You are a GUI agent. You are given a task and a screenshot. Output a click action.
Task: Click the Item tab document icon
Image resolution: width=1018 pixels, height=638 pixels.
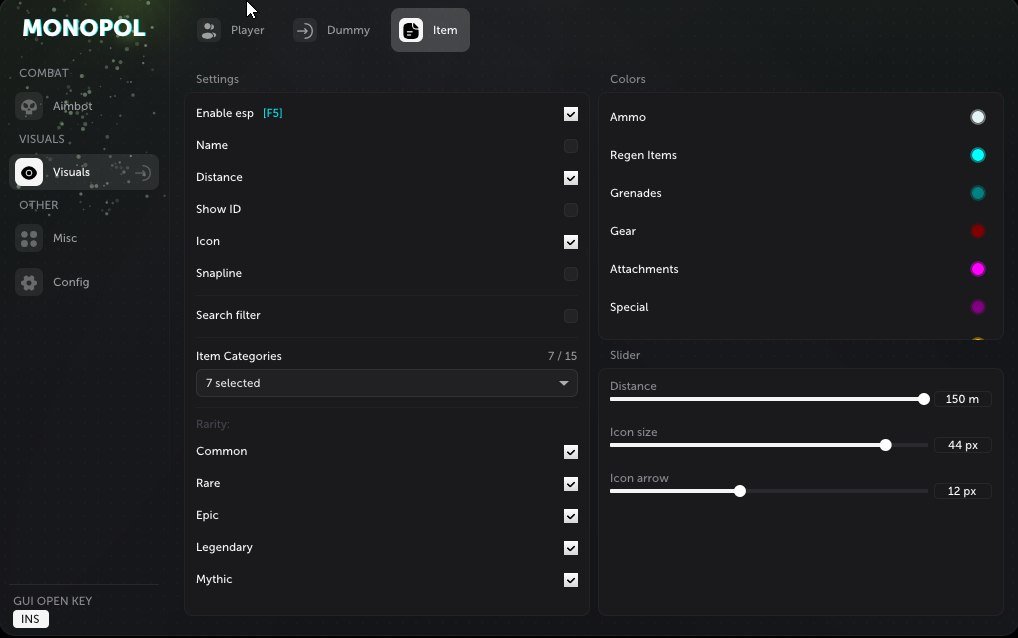point(411,31)
